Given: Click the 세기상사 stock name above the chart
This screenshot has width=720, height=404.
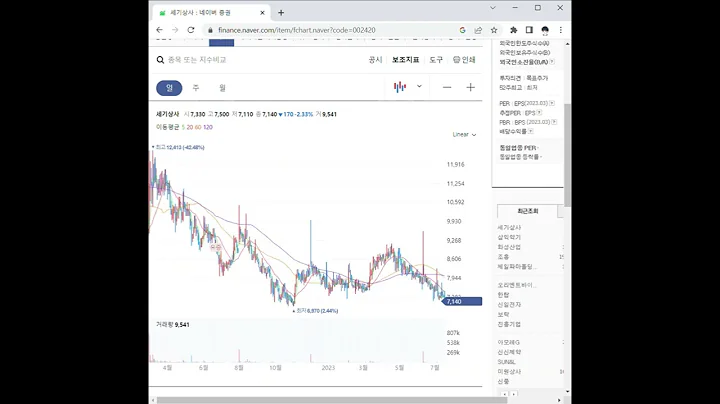Looking at the screenshot, I should (x=168, y=114).
